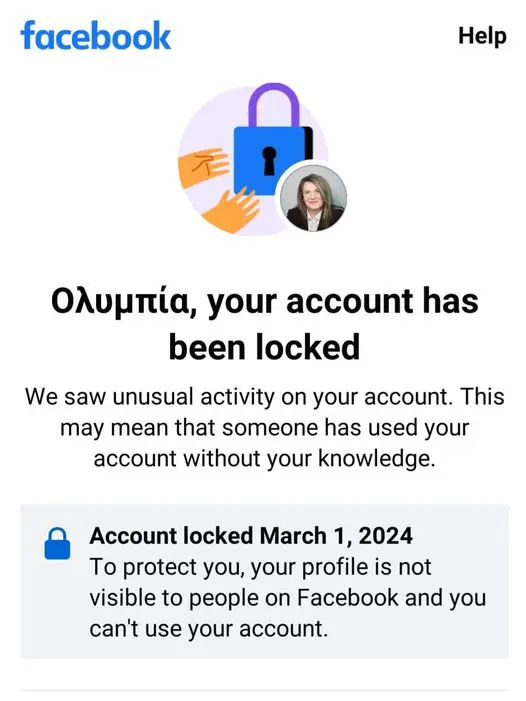Open the Help link
526x701 pixels.
point(482,36)
